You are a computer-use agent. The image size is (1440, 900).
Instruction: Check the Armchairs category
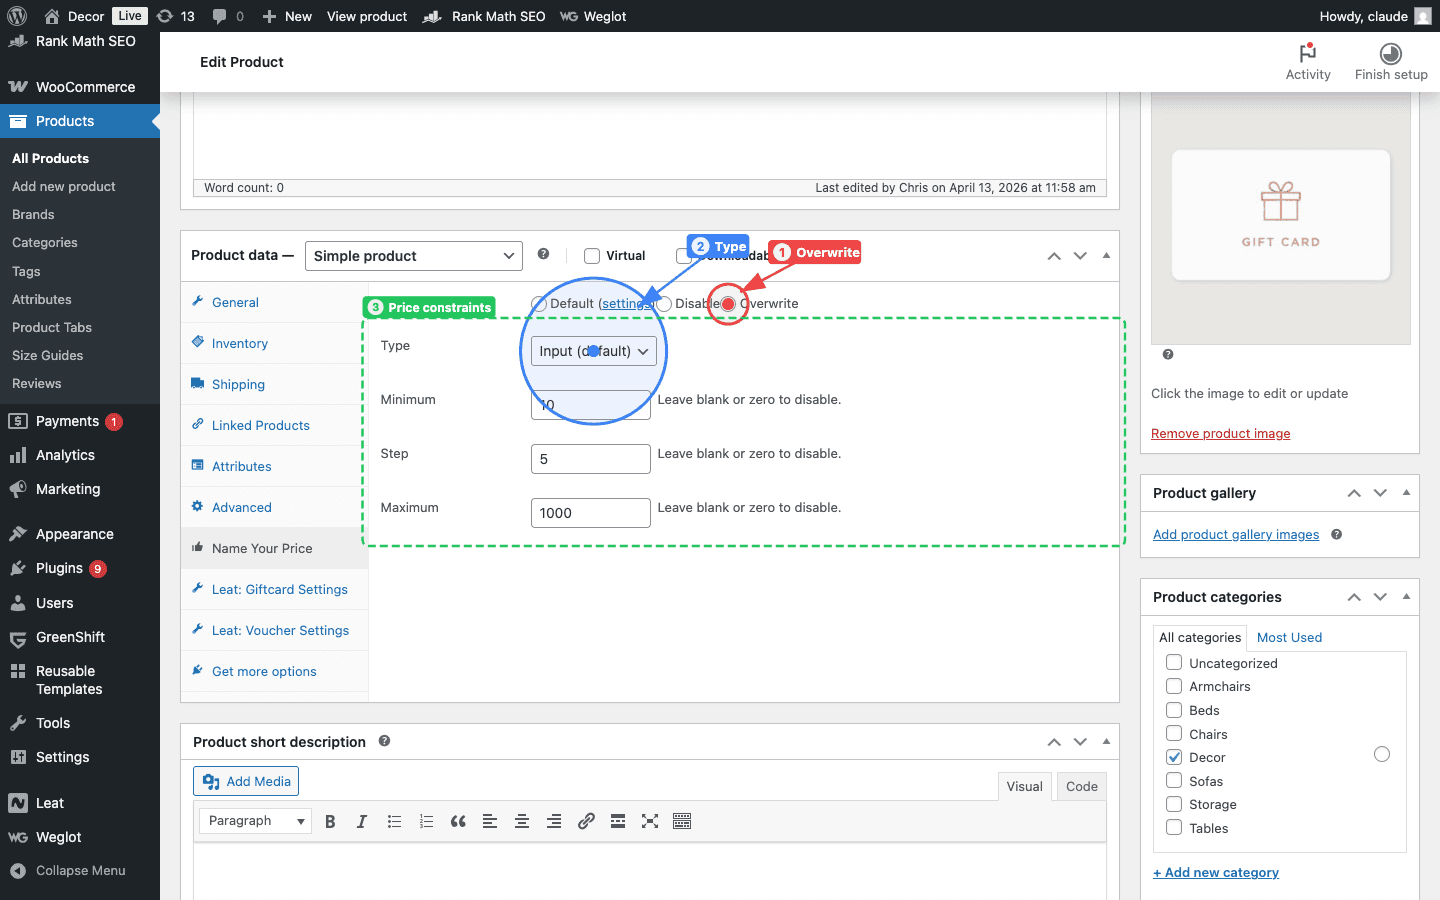1174,685
